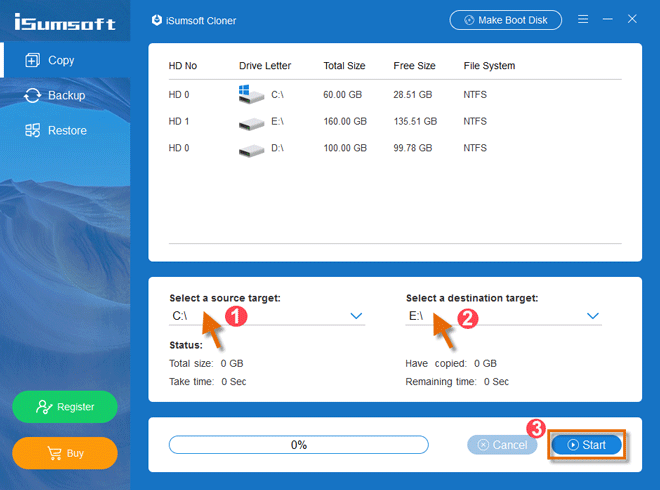Click the Make Boot Disk button

click(506, 20)
